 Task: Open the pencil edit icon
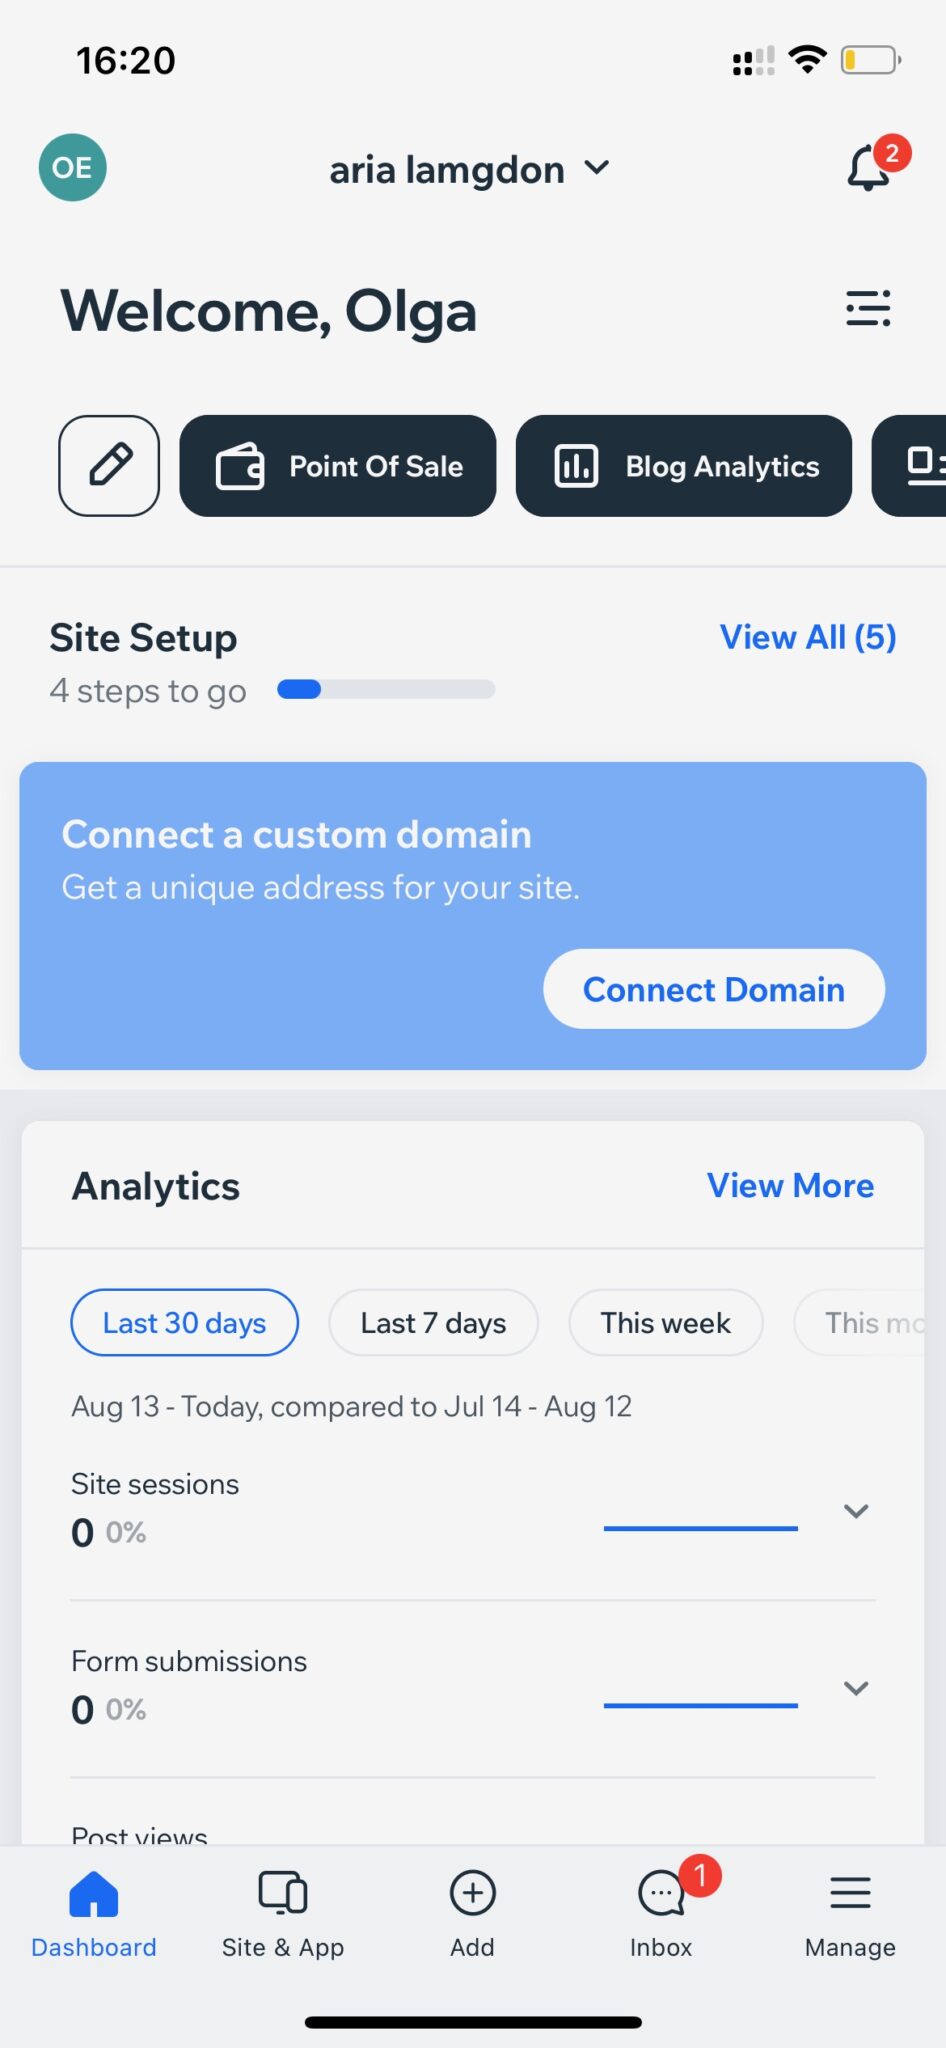(109, 466)
